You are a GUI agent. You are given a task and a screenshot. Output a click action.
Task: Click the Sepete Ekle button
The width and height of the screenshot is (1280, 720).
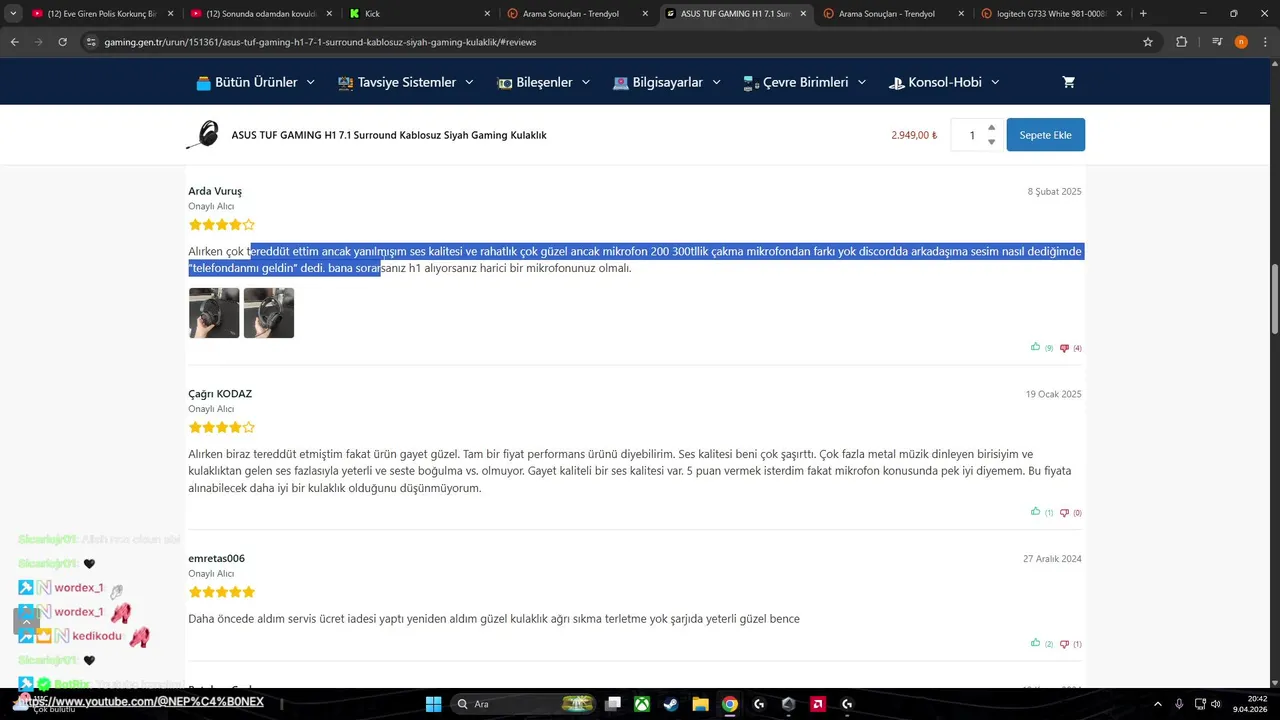1045,135
